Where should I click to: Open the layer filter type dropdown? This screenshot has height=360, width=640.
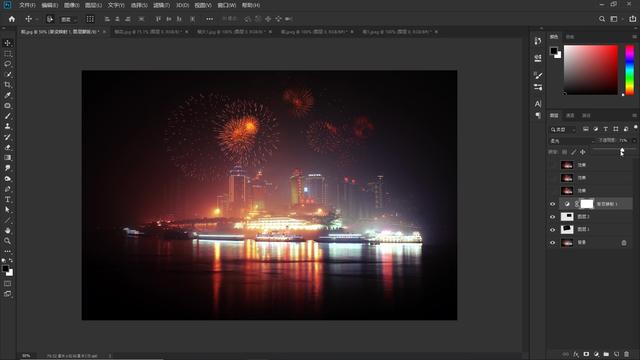(562, 129)
